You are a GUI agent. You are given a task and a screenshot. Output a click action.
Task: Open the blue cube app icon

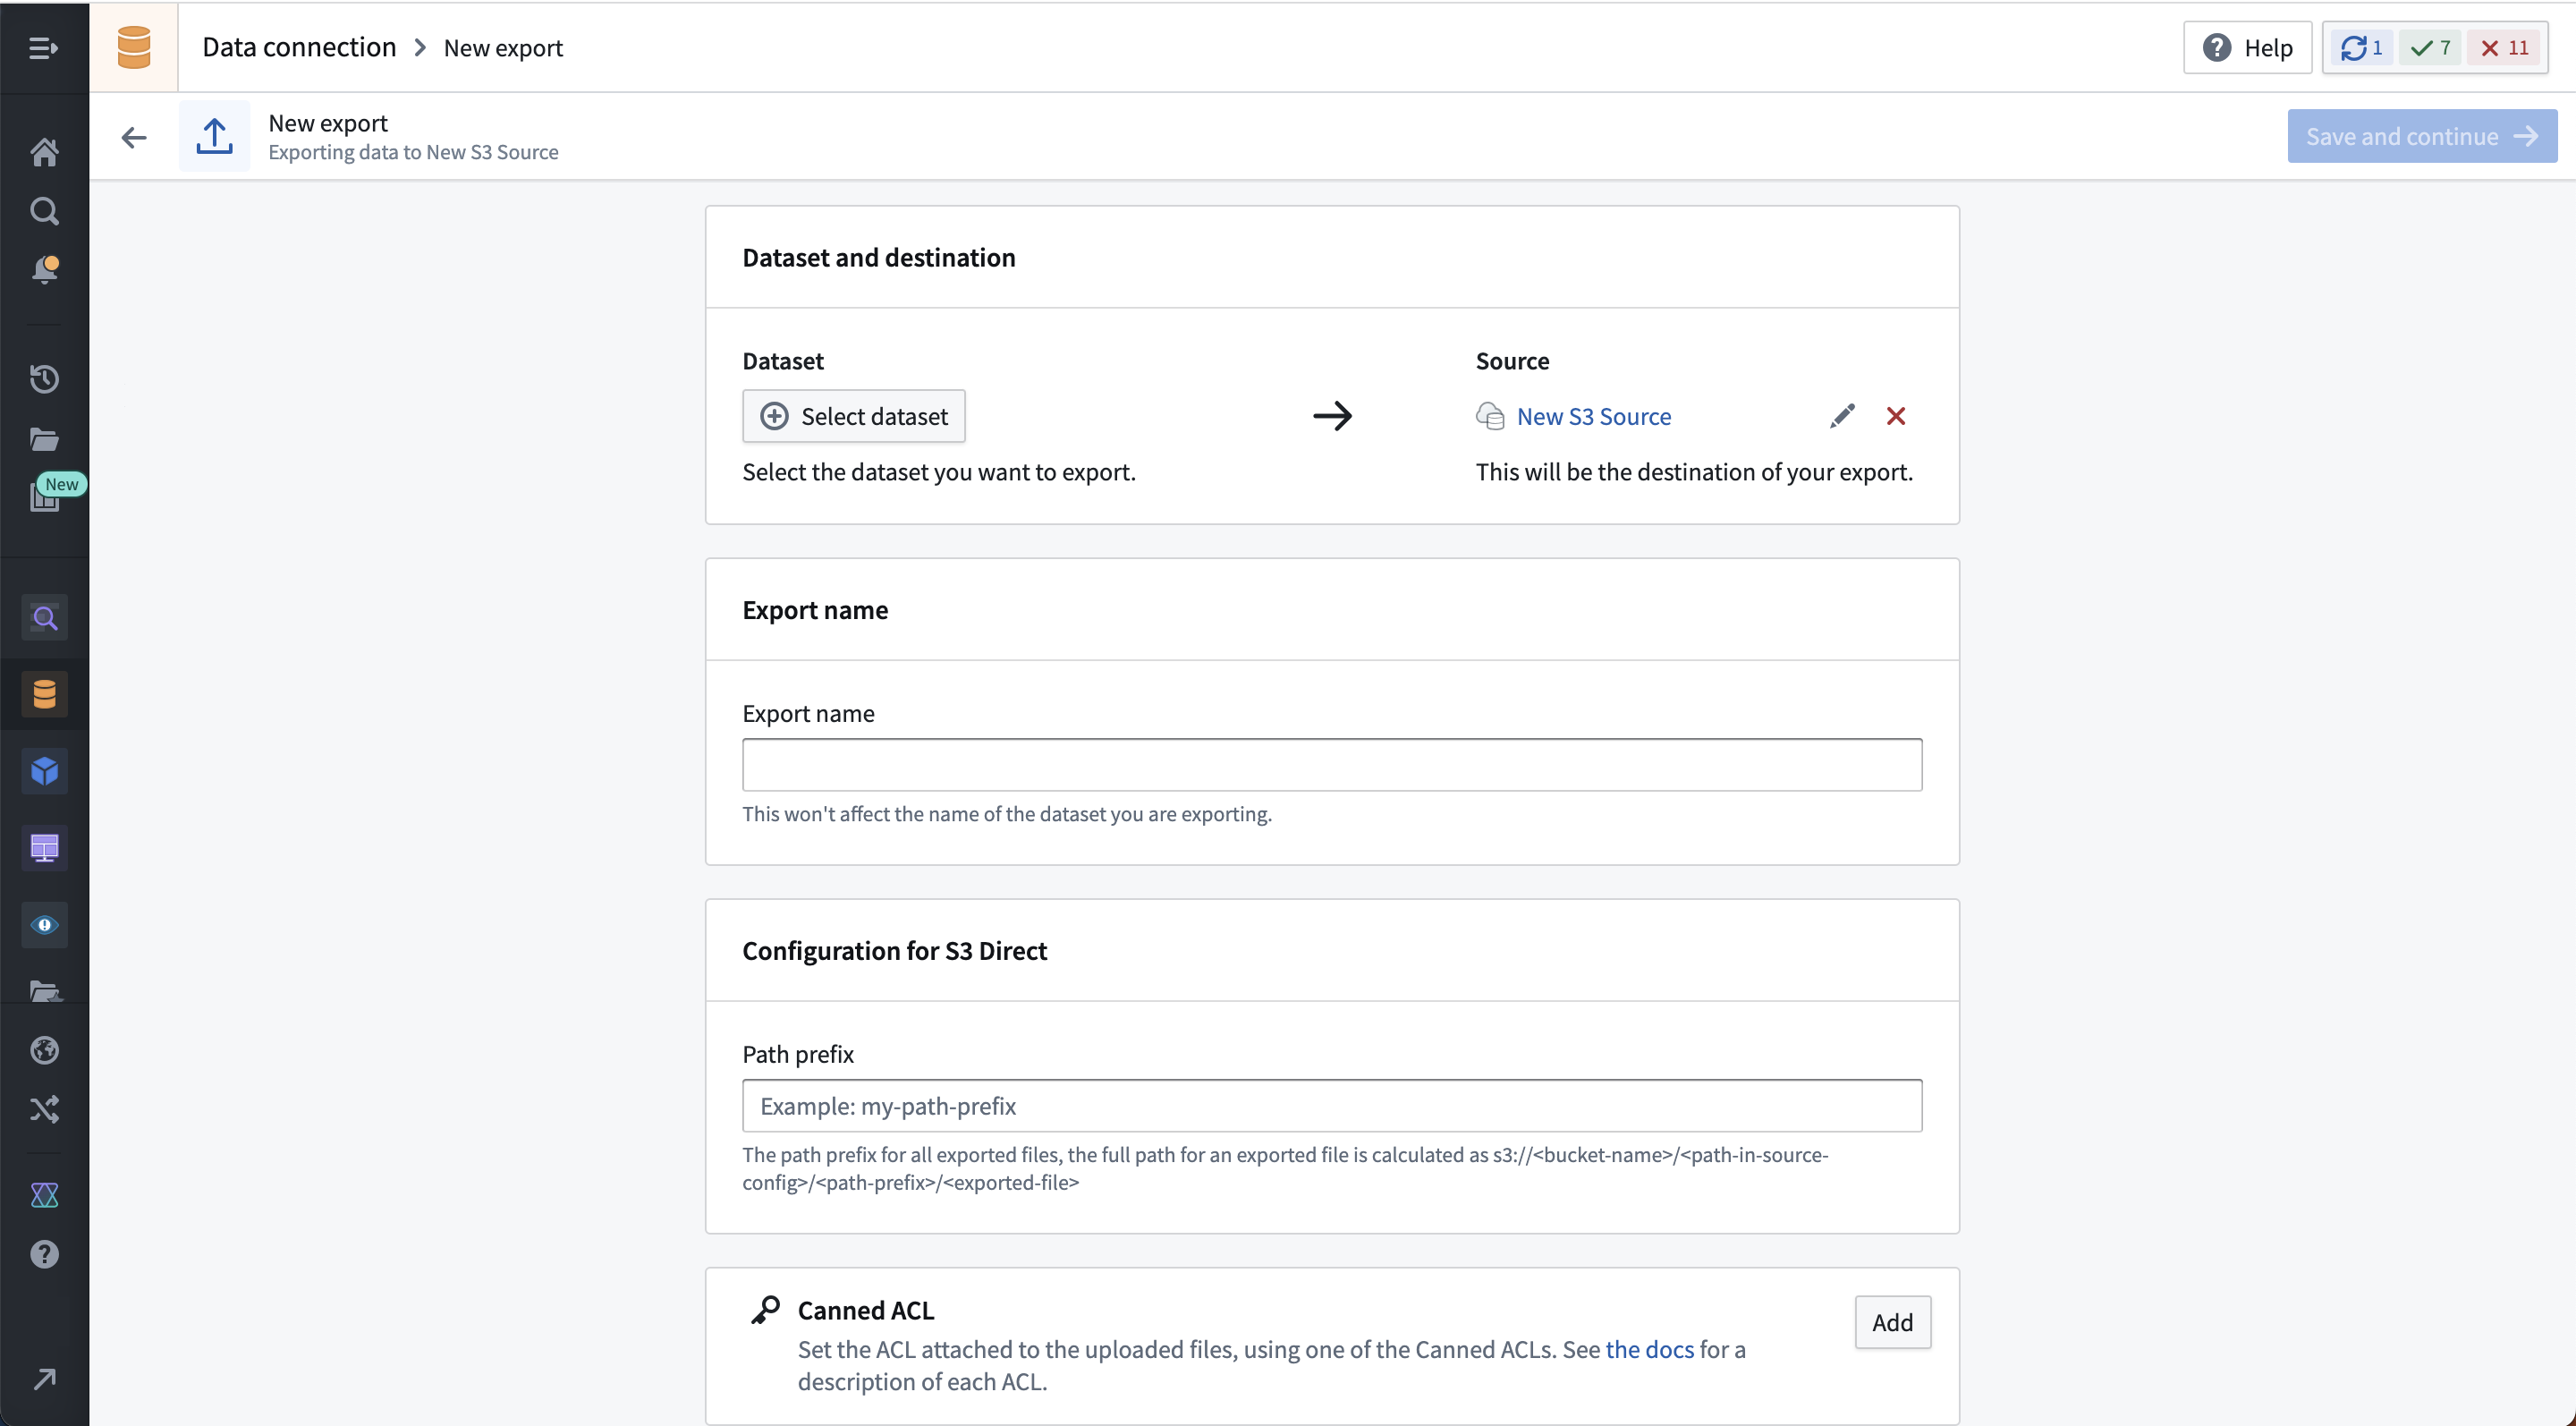44,771
